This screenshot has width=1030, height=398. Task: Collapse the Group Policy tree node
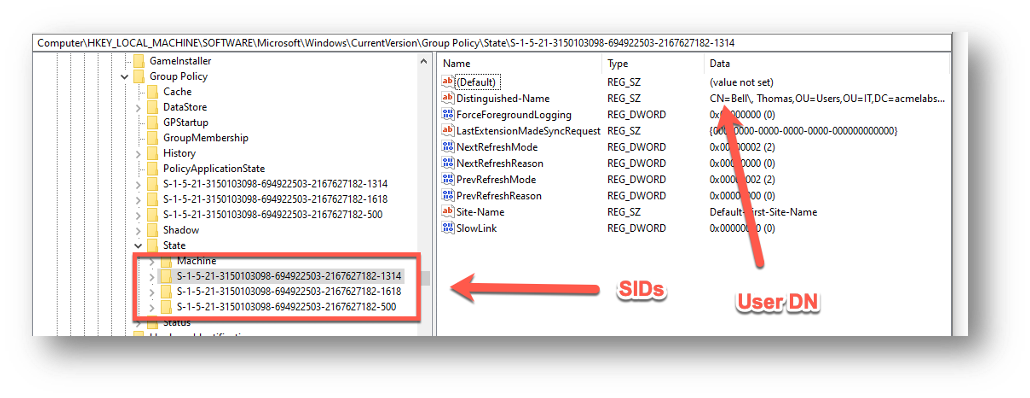pyautogui.click(x=124, y=77)
